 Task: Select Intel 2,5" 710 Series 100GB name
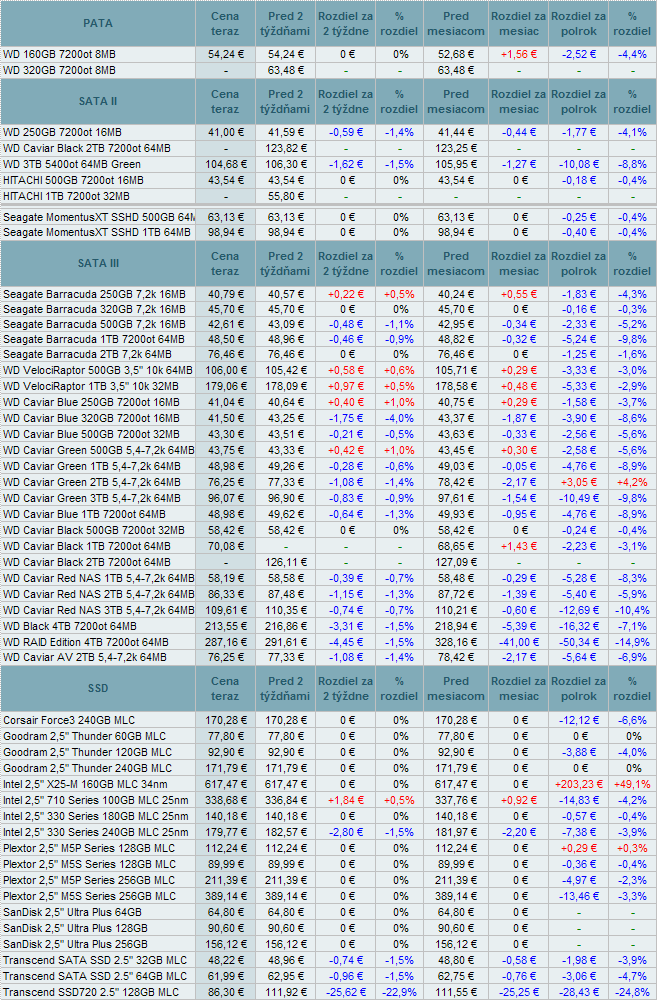click(96, 800)
